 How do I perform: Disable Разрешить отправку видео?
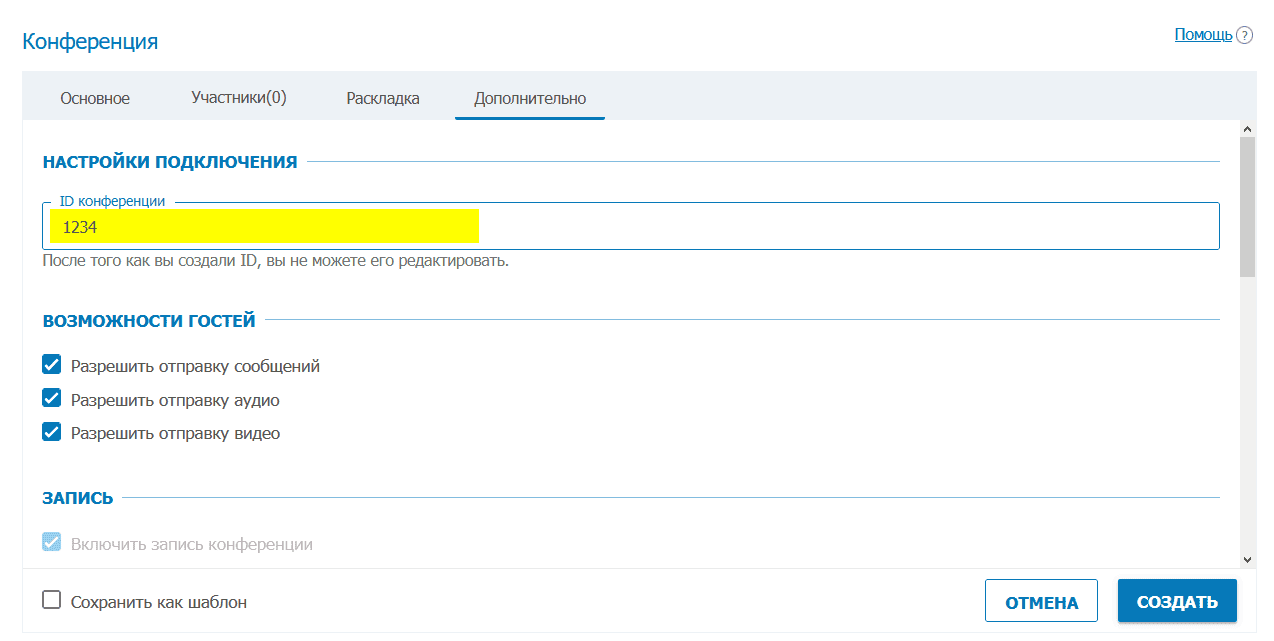[x=52, y=433]
